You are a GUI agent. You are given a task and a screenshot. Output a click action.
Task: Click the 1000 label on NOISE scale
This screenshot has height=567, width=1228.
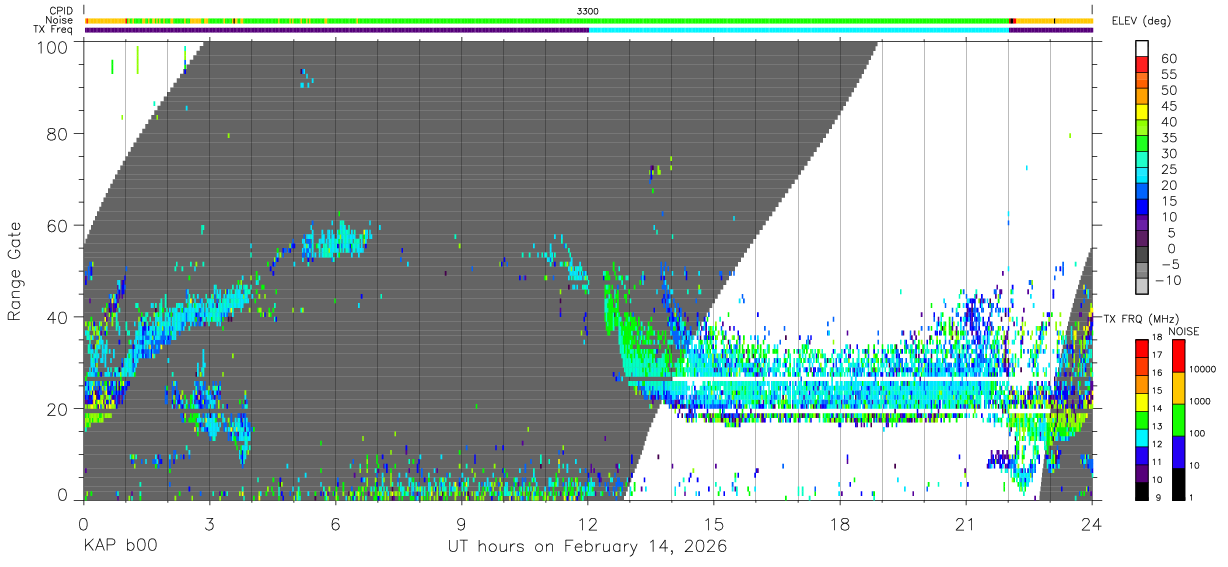point(1201,401)
